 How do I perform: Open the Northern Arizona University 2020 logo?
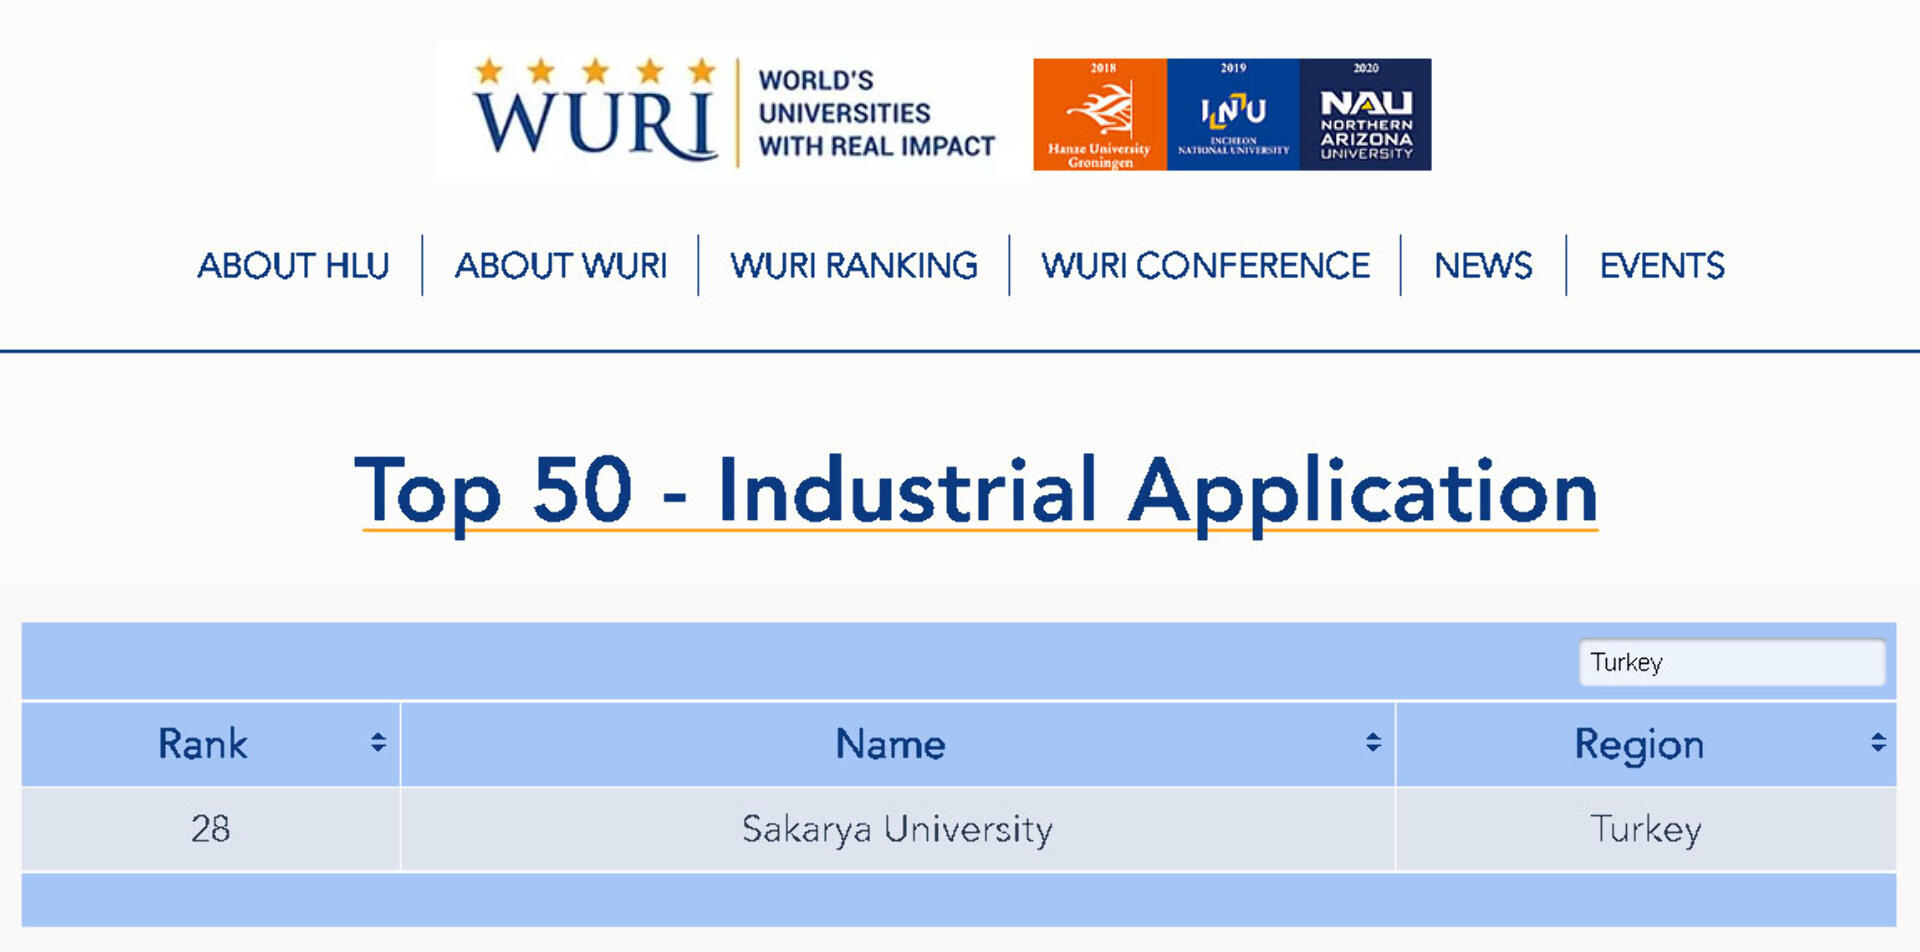coord(1366,114)
